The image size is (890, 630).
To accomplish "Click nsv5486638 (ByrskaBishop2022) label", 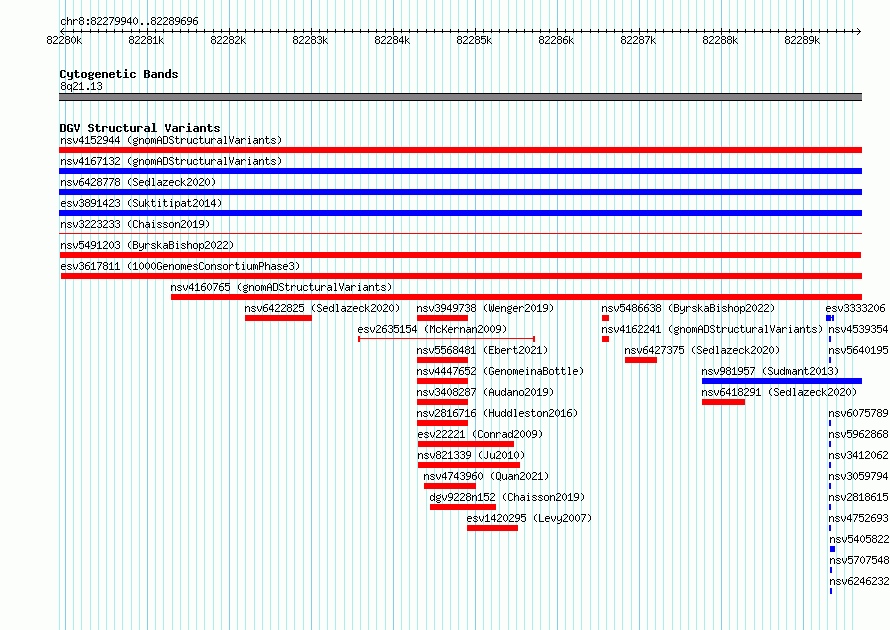I will coord(688,308).
